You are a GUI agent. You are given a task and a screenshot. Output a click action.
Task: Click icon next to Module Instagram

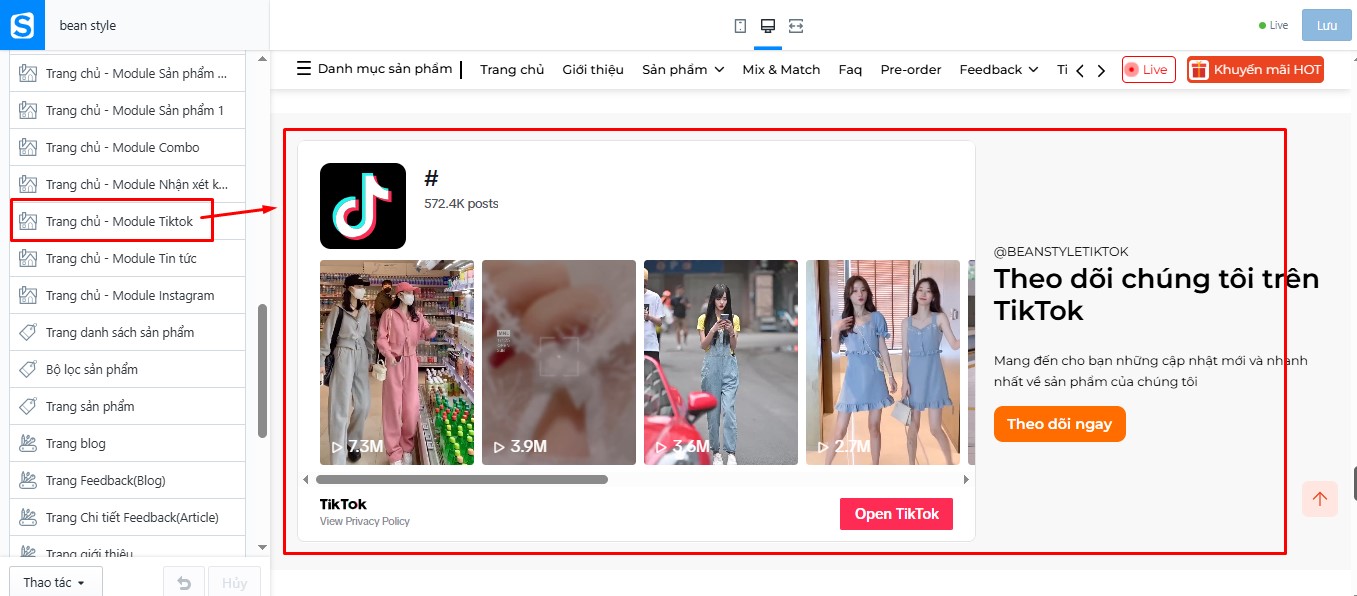(29, 295)
